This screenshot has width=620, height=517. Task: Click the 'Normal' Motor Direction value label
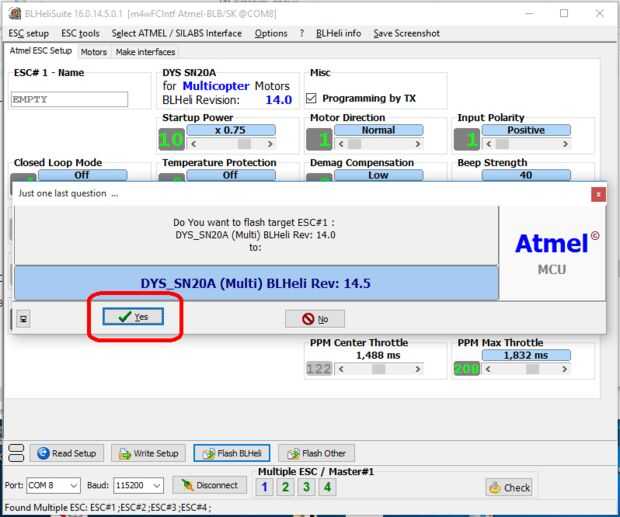(379, 130)
